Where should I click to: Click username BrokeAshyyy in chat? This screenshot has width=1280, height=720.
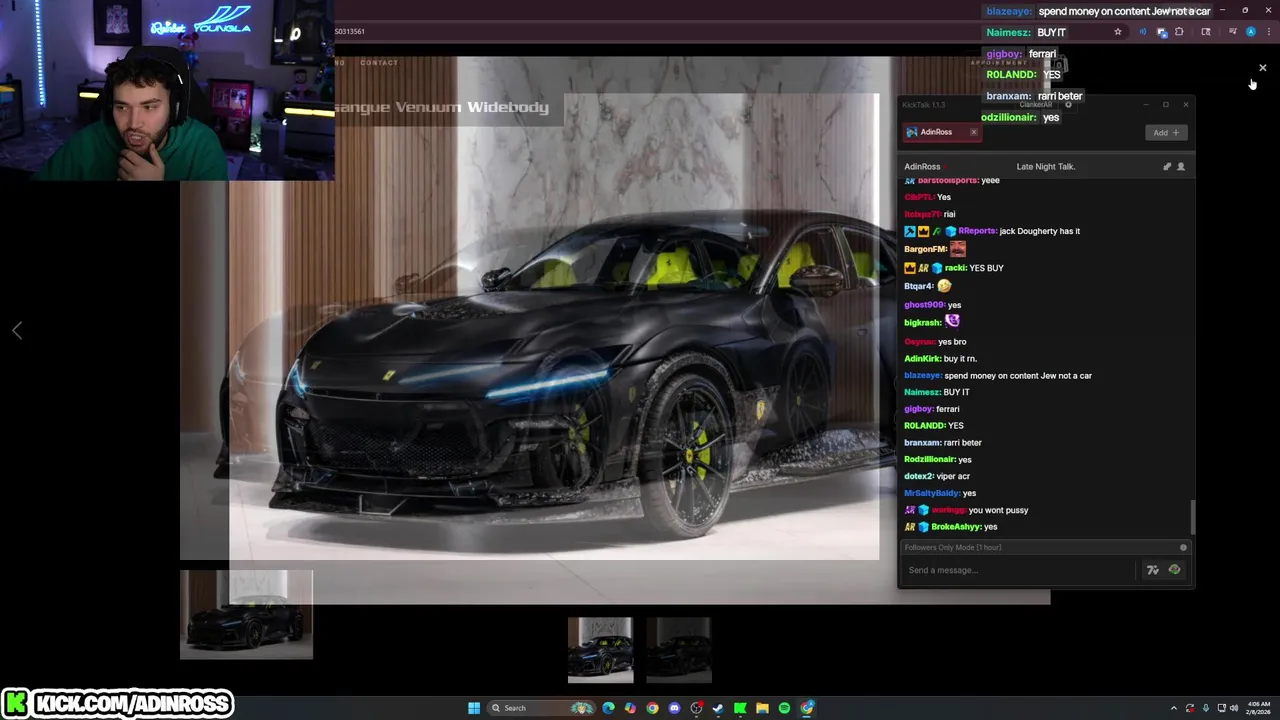tap(957, 527)
